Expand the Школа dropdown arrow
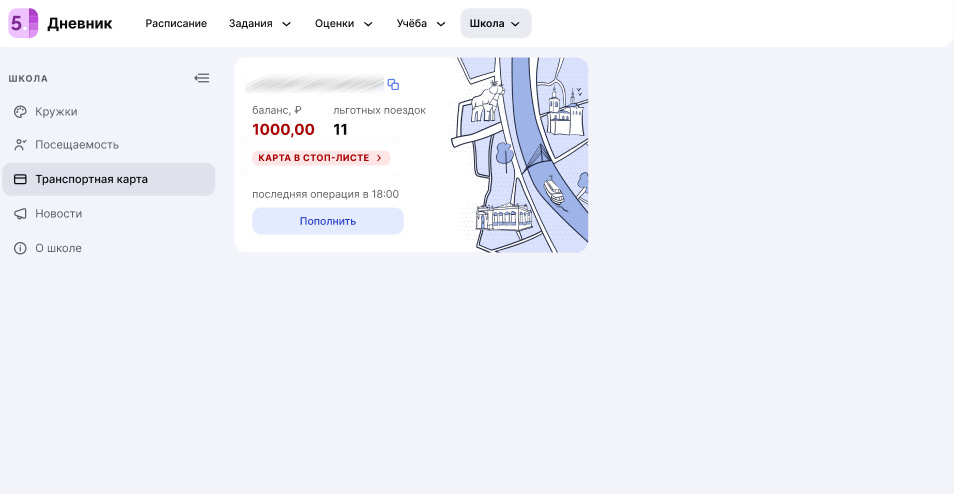 point(515,24)
